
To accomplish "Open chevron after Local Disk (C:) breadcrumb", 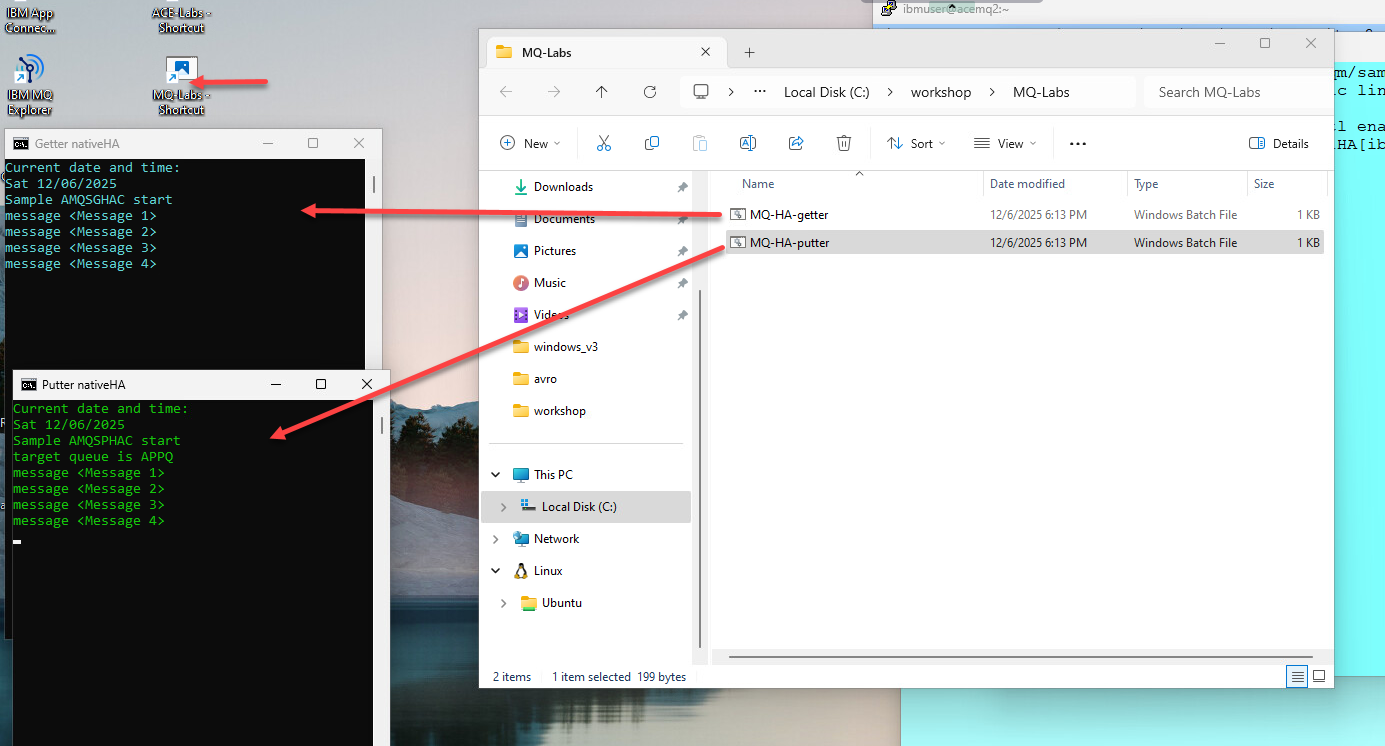I will point(890,92).
